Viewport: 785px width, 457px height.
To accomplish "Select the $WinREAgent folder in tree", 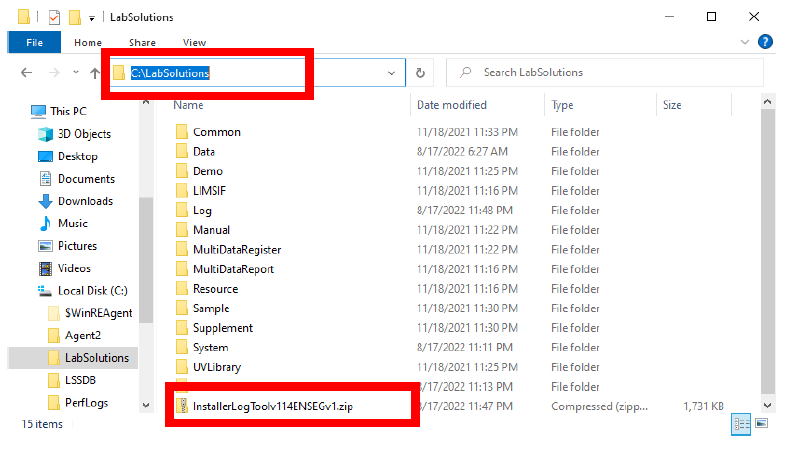I will [91, 313].
